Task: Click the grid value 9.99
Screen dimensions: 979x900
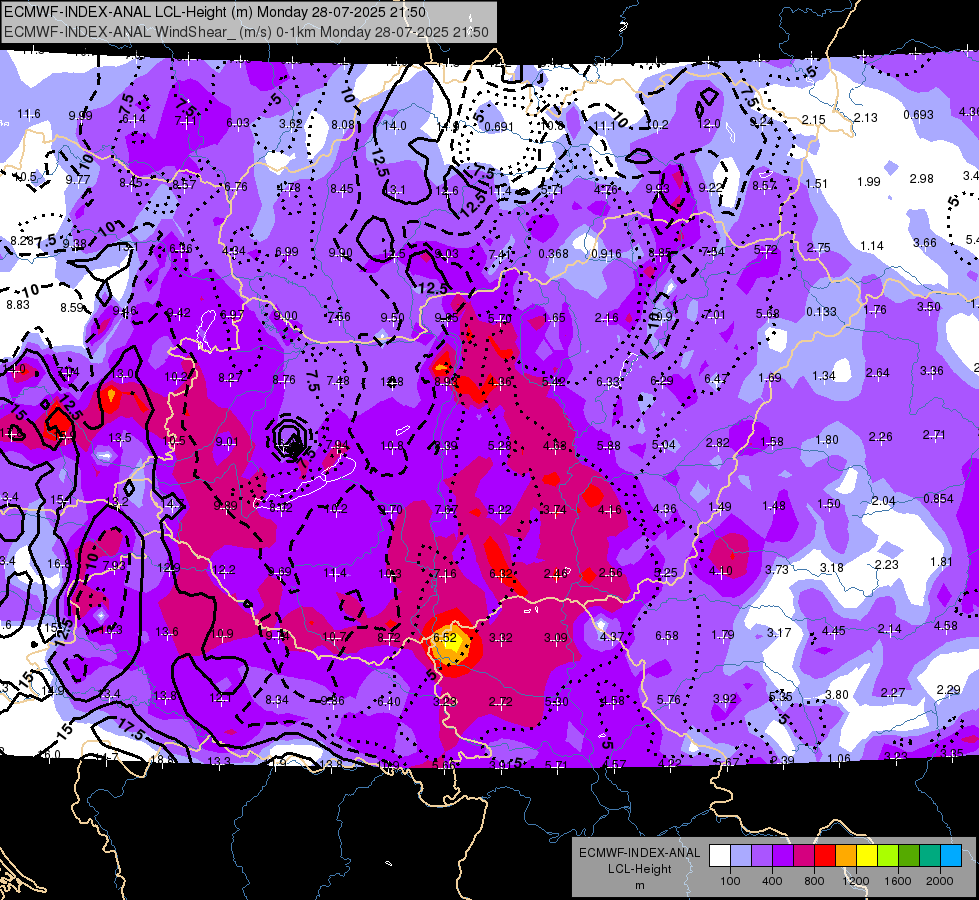Action: coord(81,116)
